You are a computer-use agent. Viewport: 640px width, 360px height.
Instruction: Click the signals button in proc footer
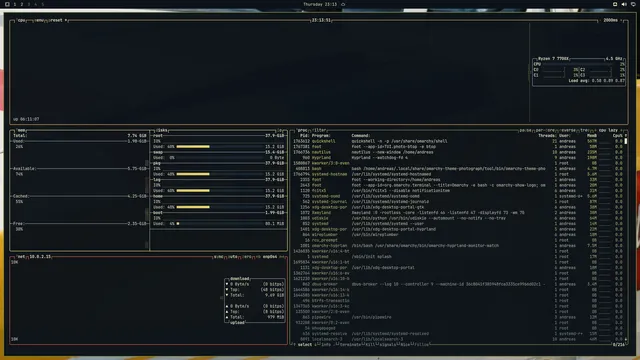tap(387, 345)
